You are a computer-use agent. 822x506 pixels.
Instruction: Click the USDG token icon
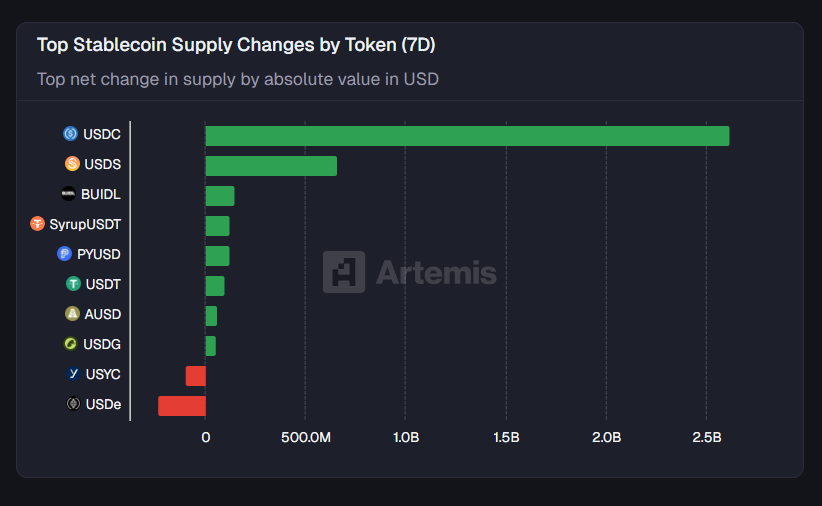coord(71,344)
